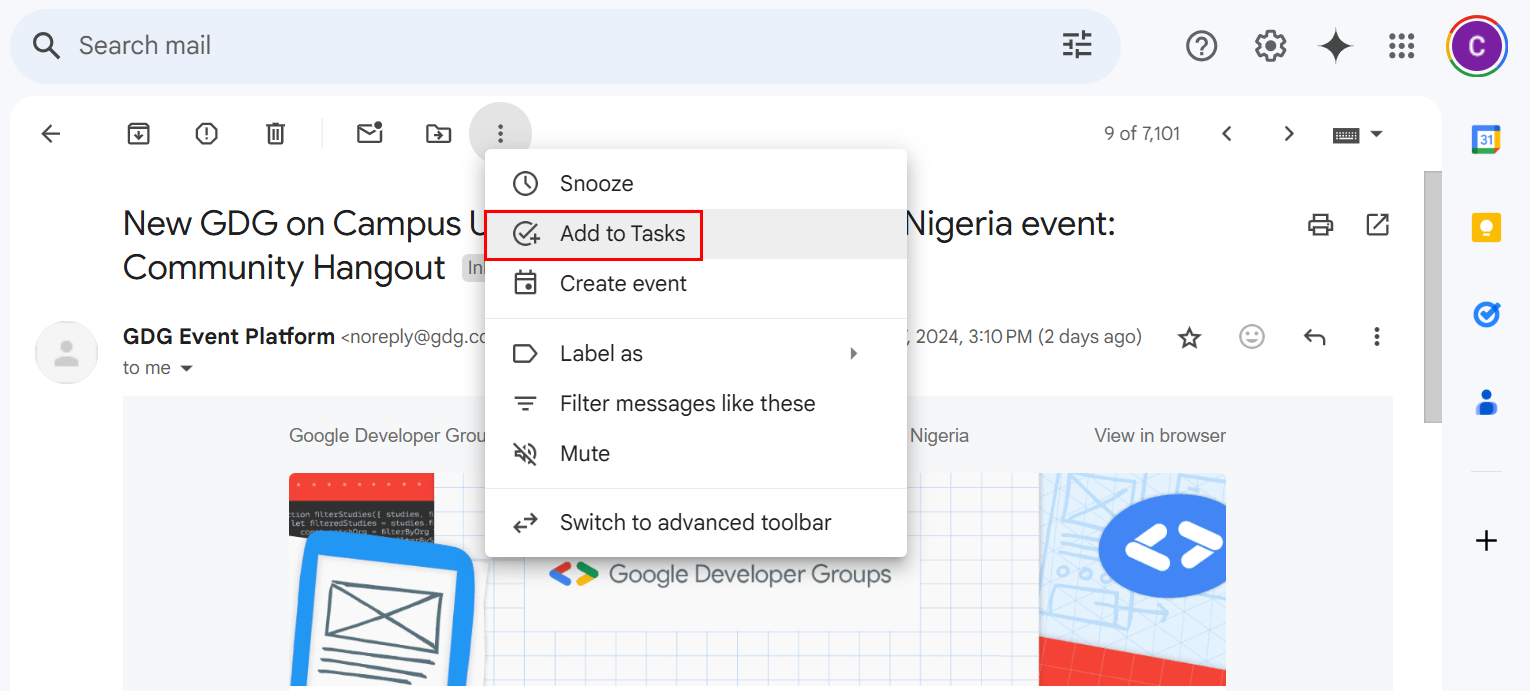Open Google Keep in the side panel

1486,227
